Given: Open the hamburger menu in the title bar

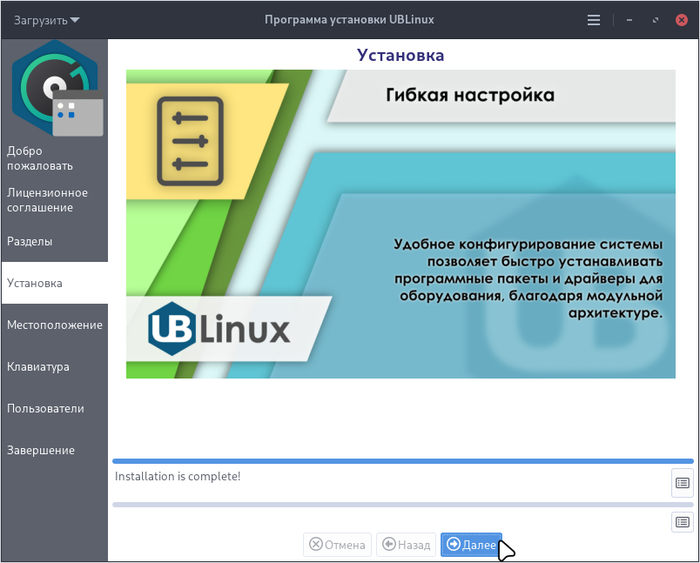Looking at the screenshot, I should click(593, 20).
